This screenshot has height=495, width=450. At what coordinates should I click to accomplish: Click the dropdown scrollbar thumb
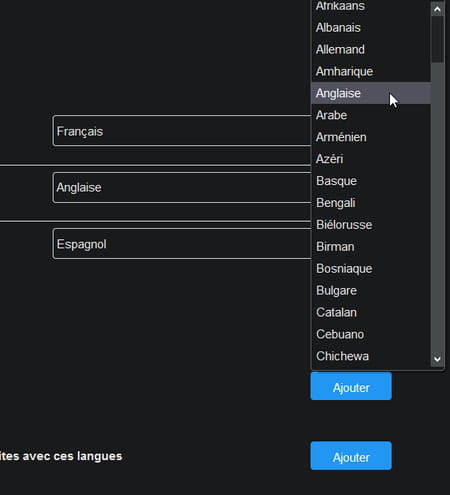pyautogui.click(x=437, y=39)
